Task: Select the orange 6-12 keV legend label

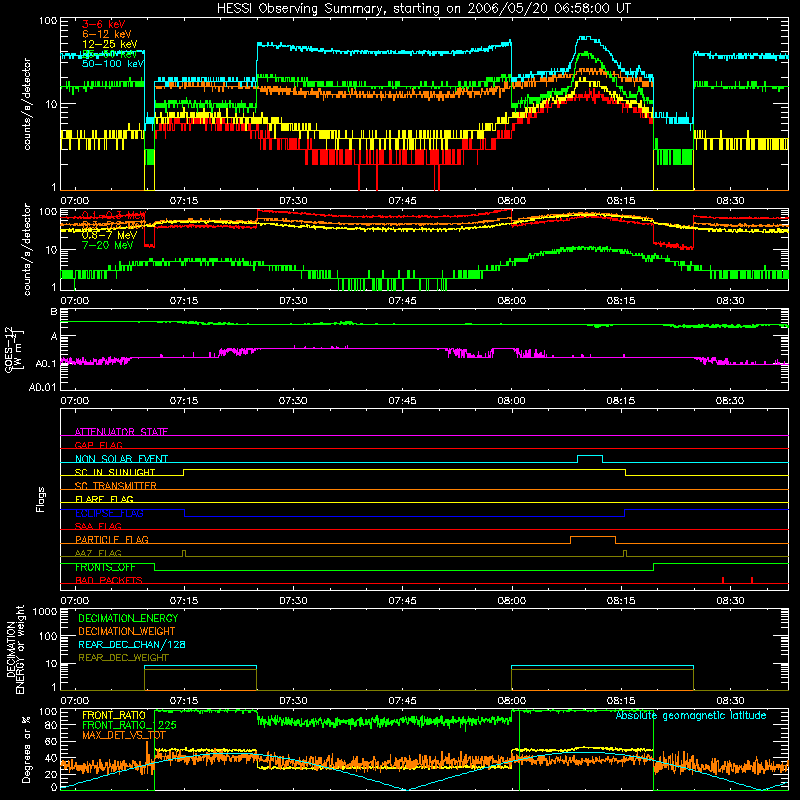Action: [x=107, y=34]
